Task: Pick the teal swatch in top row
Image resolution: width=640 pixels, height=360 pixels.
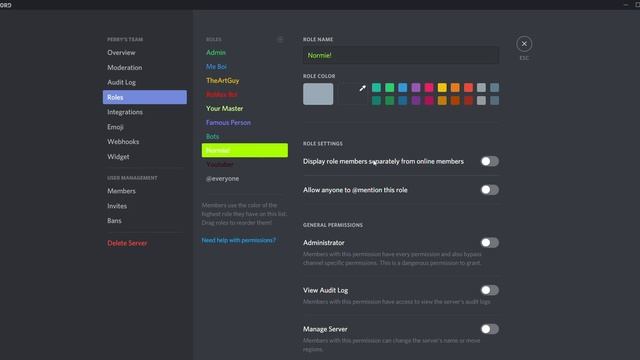Action: [x=376, y=87]
